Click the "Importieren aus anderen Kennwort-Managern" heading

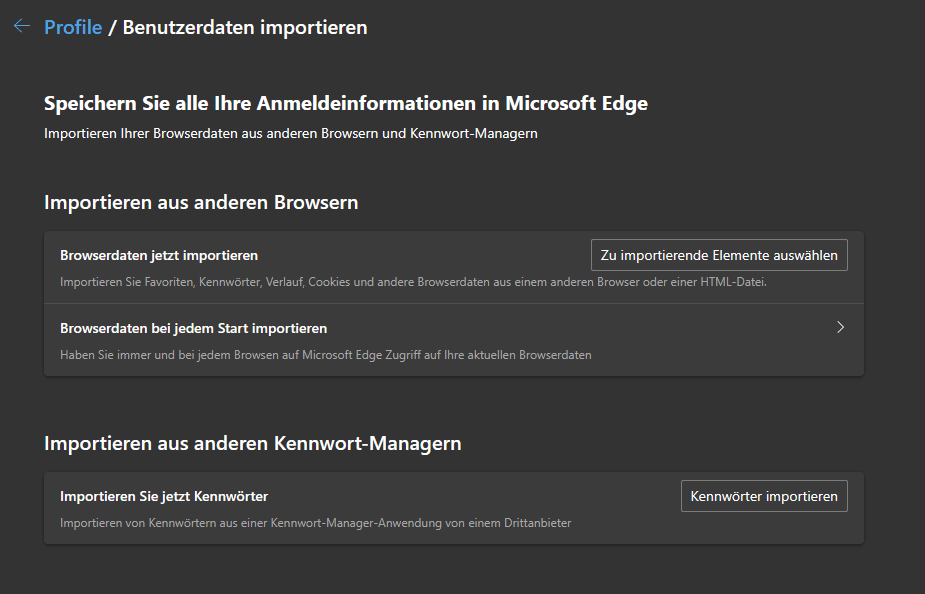(252, 443)
